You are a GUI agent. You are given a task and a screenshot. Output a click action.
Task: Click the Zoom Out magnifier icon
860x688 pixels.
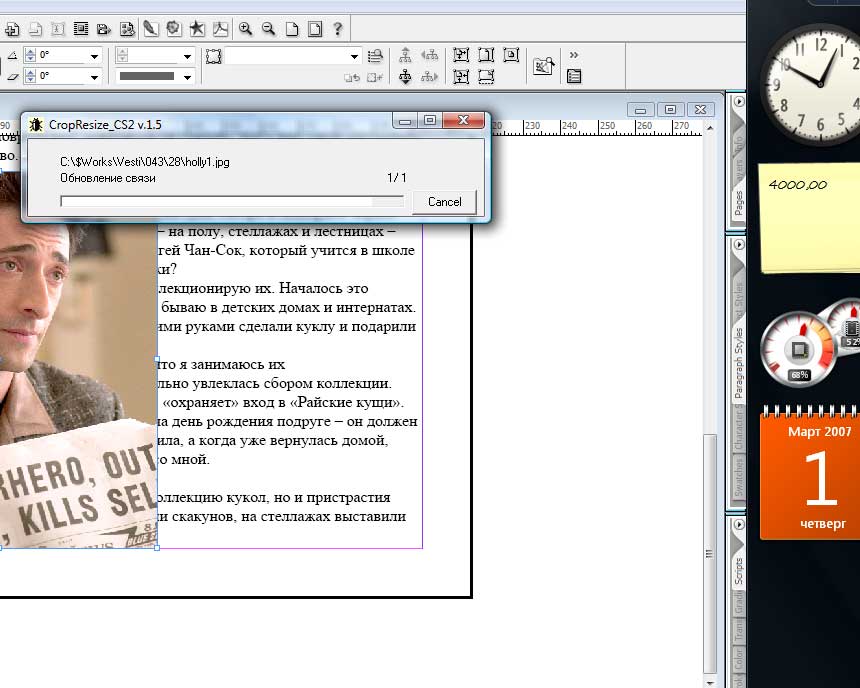pyautogui.click(x=268, y=29)
